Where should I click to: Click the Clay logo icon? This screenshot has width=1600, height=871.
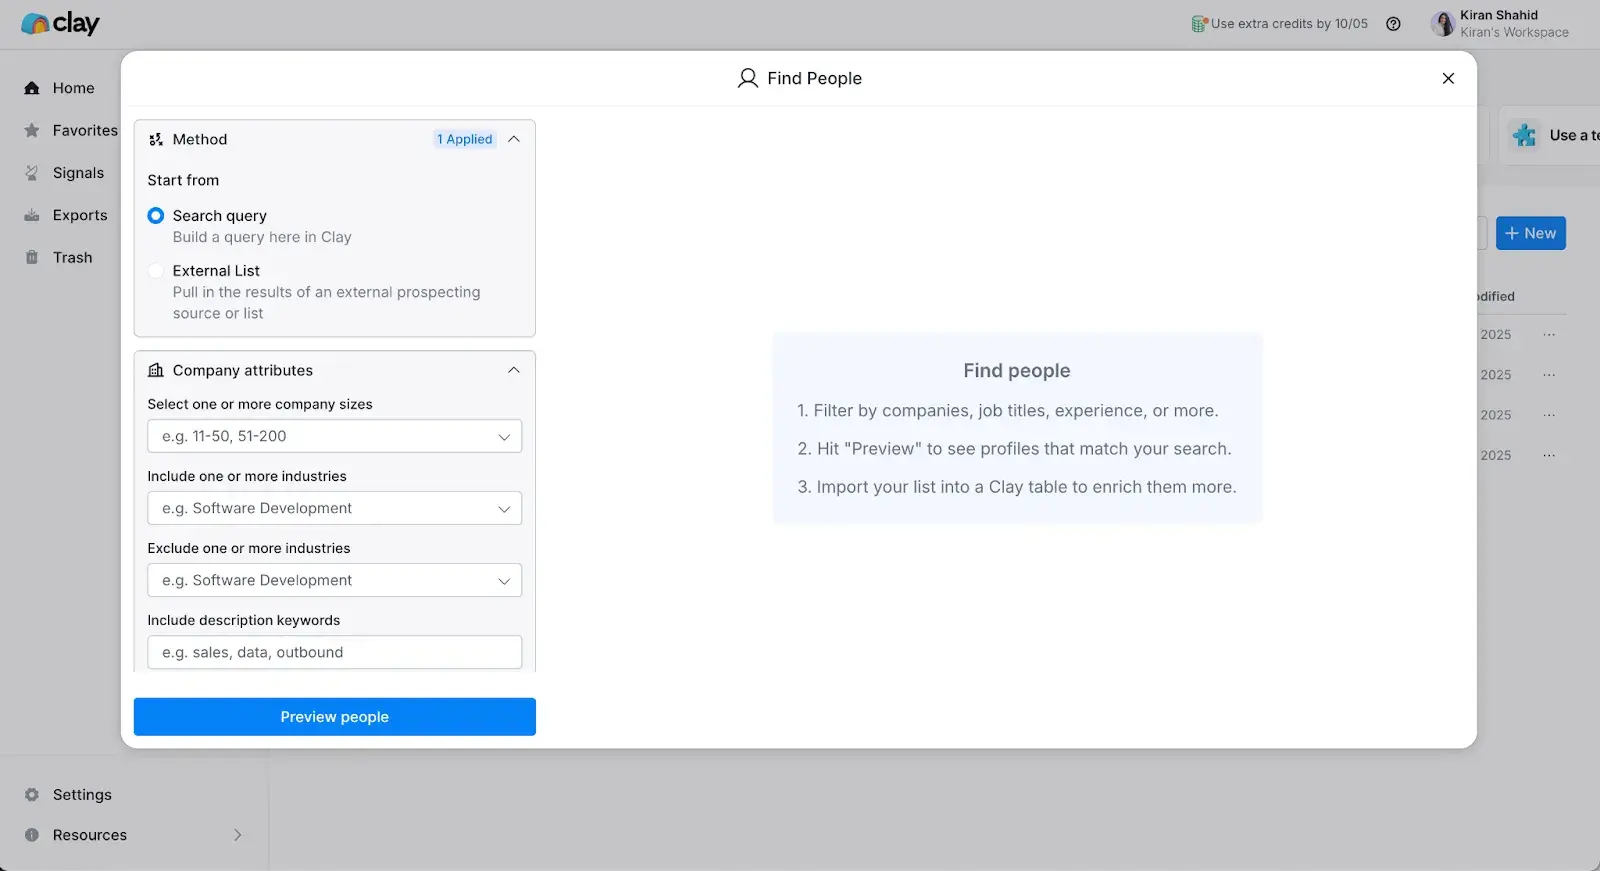[35, 24]
